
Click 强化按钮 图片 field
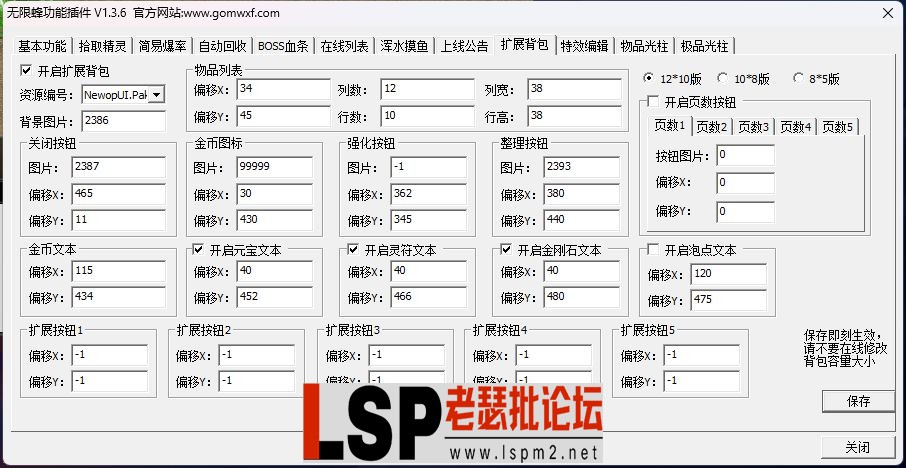429,167
